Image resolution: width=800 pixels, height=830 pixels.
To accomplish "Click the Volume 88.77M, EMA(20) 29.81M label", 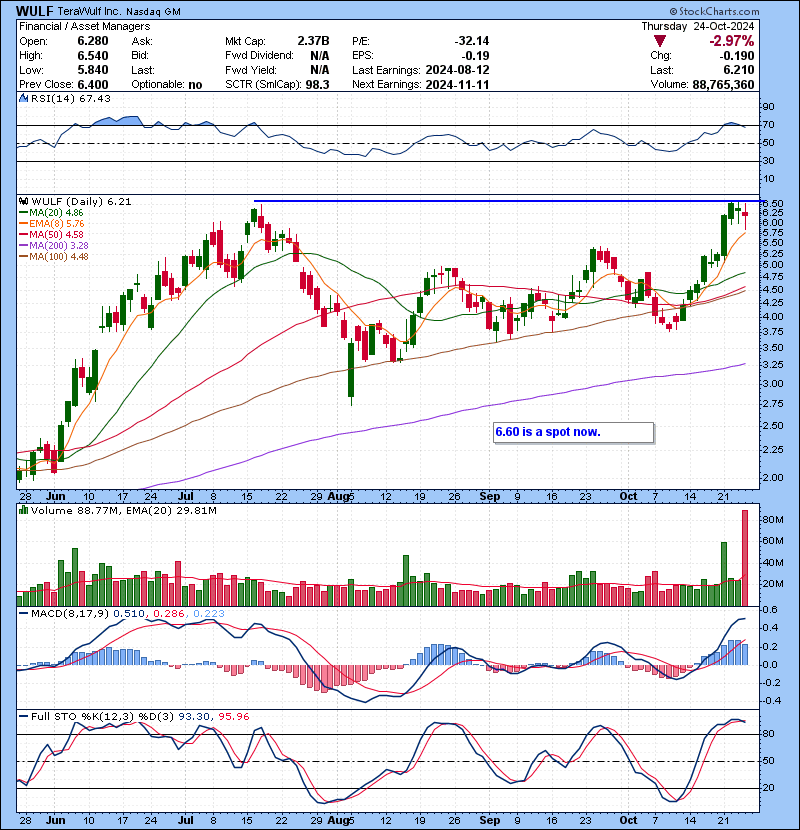I will tap(124, 510).
